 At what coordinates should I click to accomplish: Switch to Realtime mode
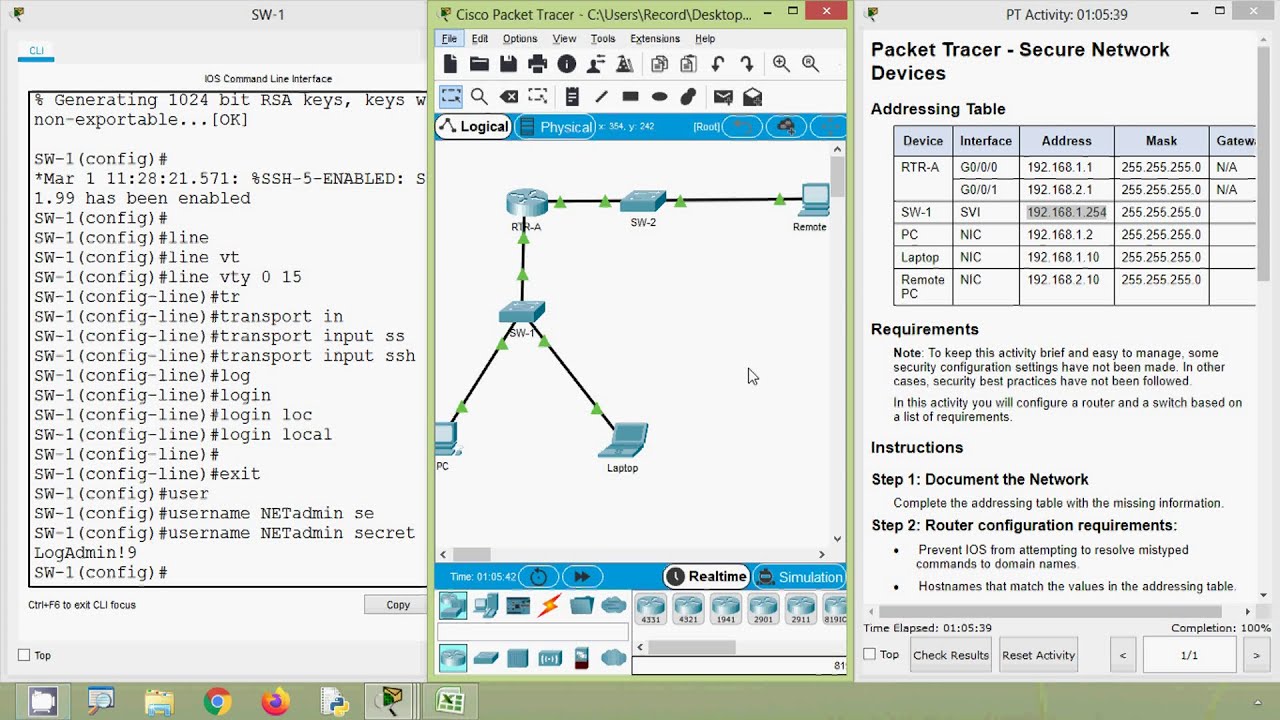707,576
